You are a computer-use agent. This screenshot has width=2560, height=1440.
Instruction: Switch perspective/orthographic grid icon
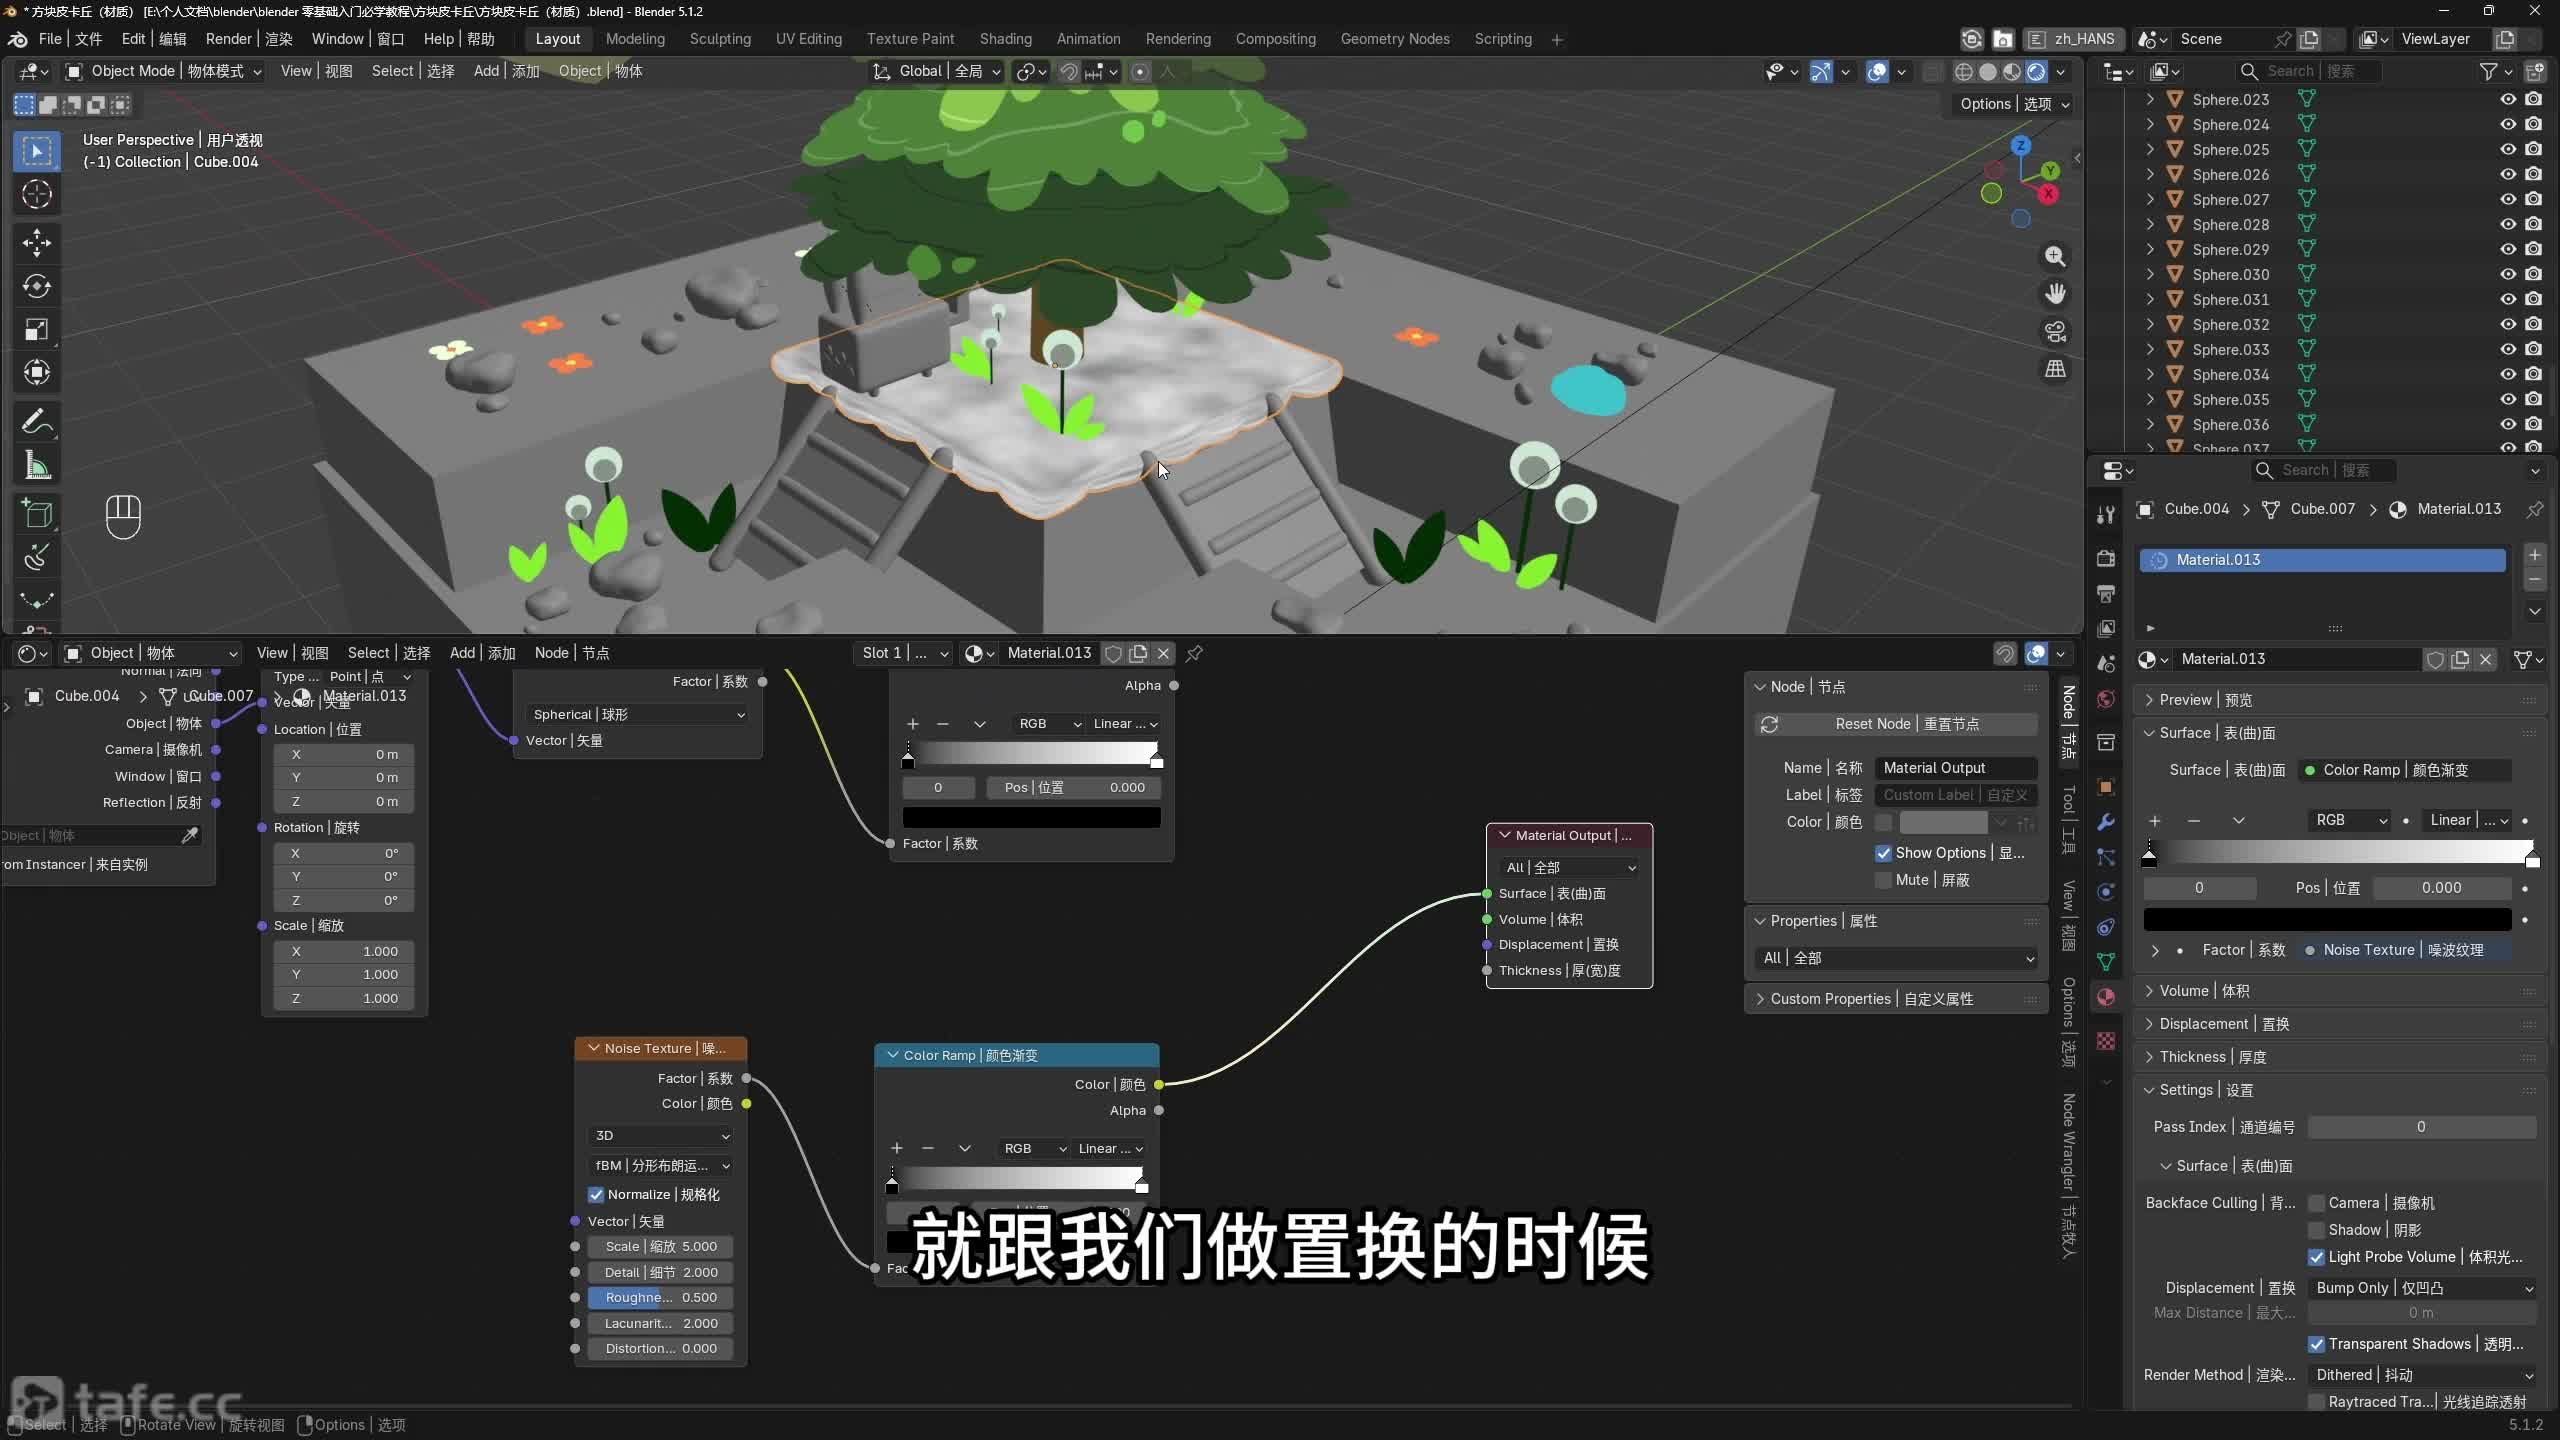(x=2055, y=369)
